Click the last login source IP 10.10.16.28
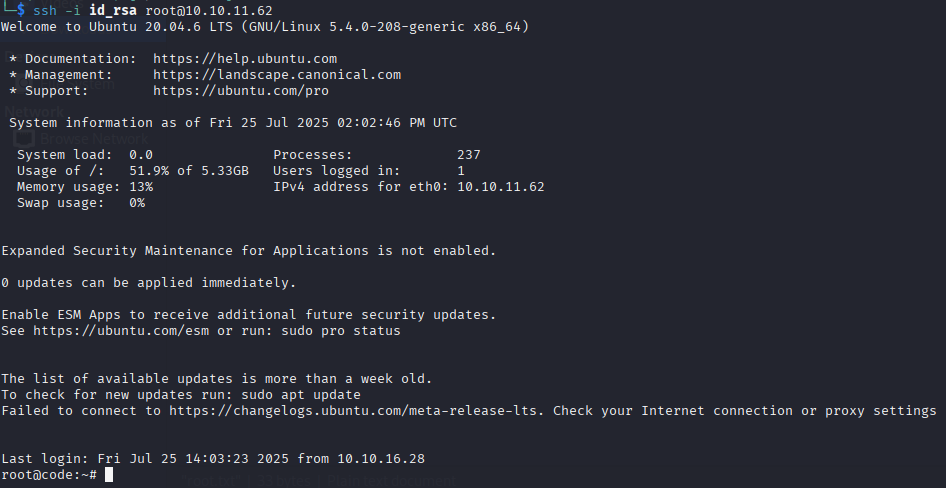Screen dimensions: 946x488 pyautogui.click(x=380, y=459)
